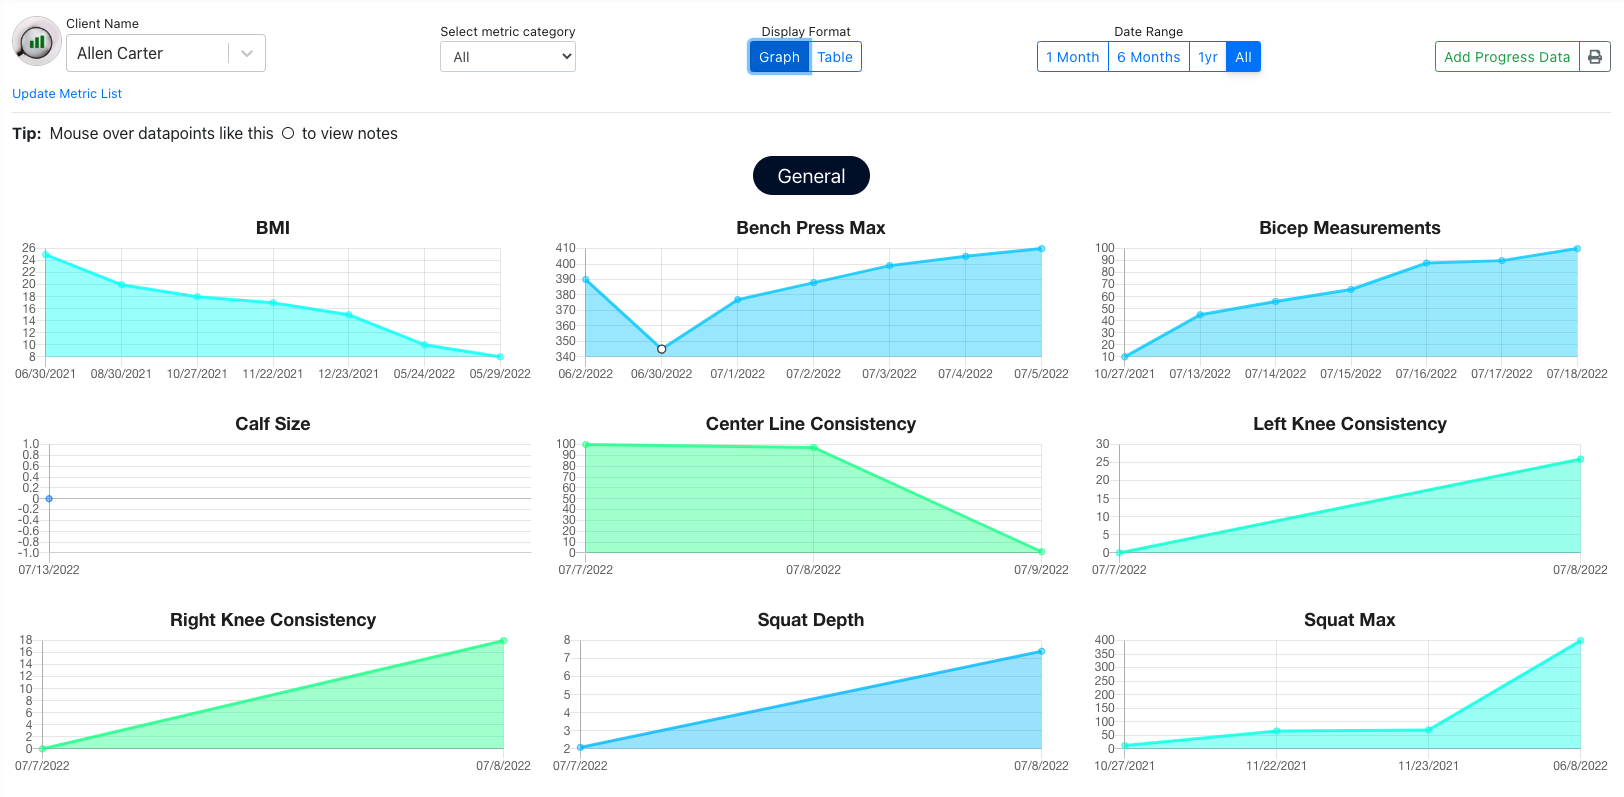Select the 1yr date range
1624x797 pixels.
click(1208, 57)
